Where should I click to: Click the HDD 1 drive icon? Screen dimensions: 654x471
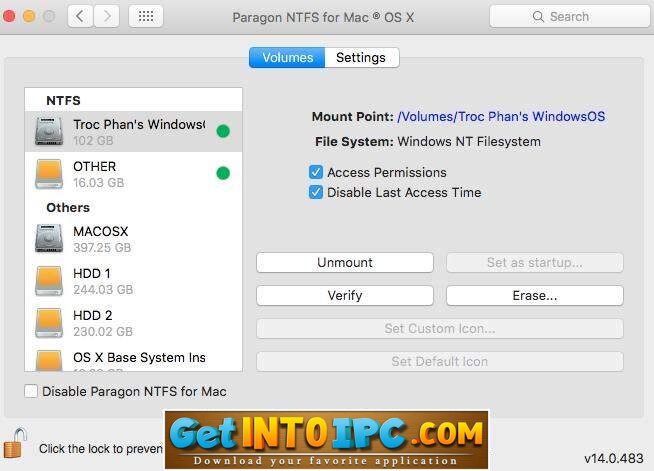49,281
